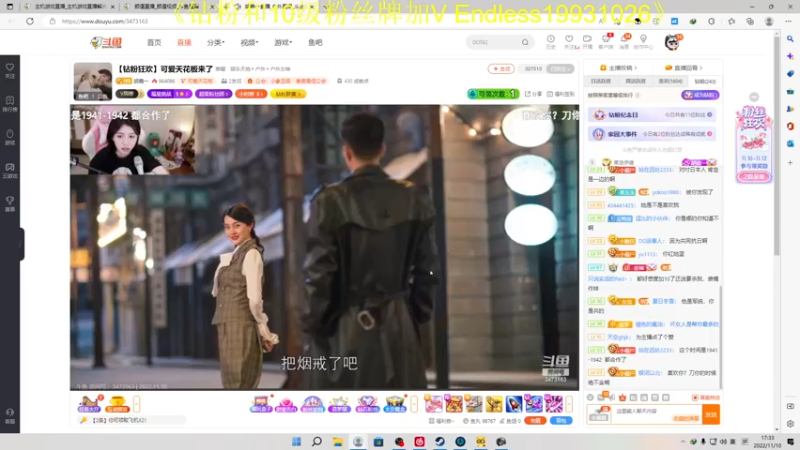Image resolution: width=800 pixels, height=450 pixels.
Task: Select the first pink gift icon
Action: click(434, 404)
